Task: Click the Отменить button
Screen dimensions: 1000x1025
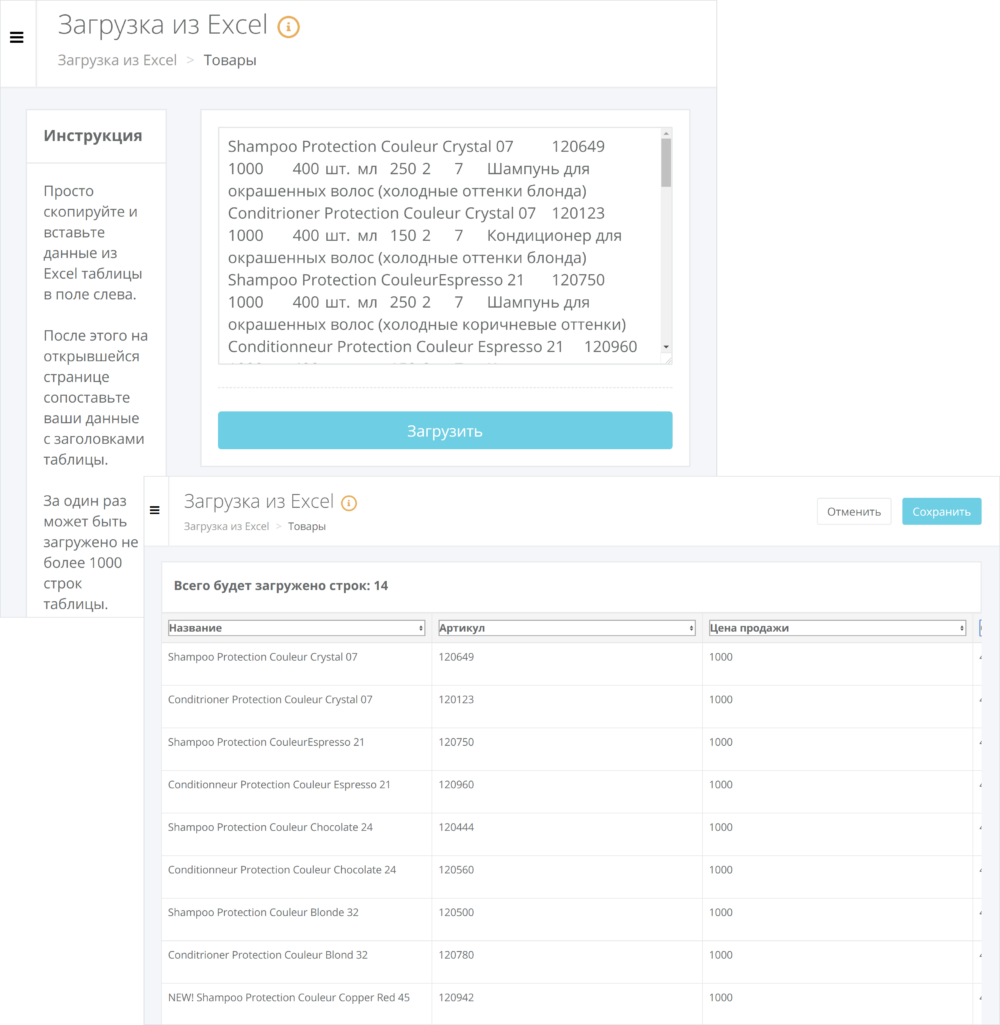Action: pyautogui.click(x=854, y=512)
